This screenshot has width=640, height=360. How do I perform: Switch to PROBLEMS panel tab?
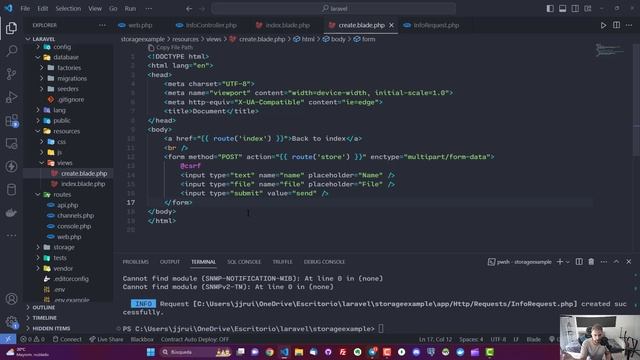pyautogui.click(x=136, y=262)
